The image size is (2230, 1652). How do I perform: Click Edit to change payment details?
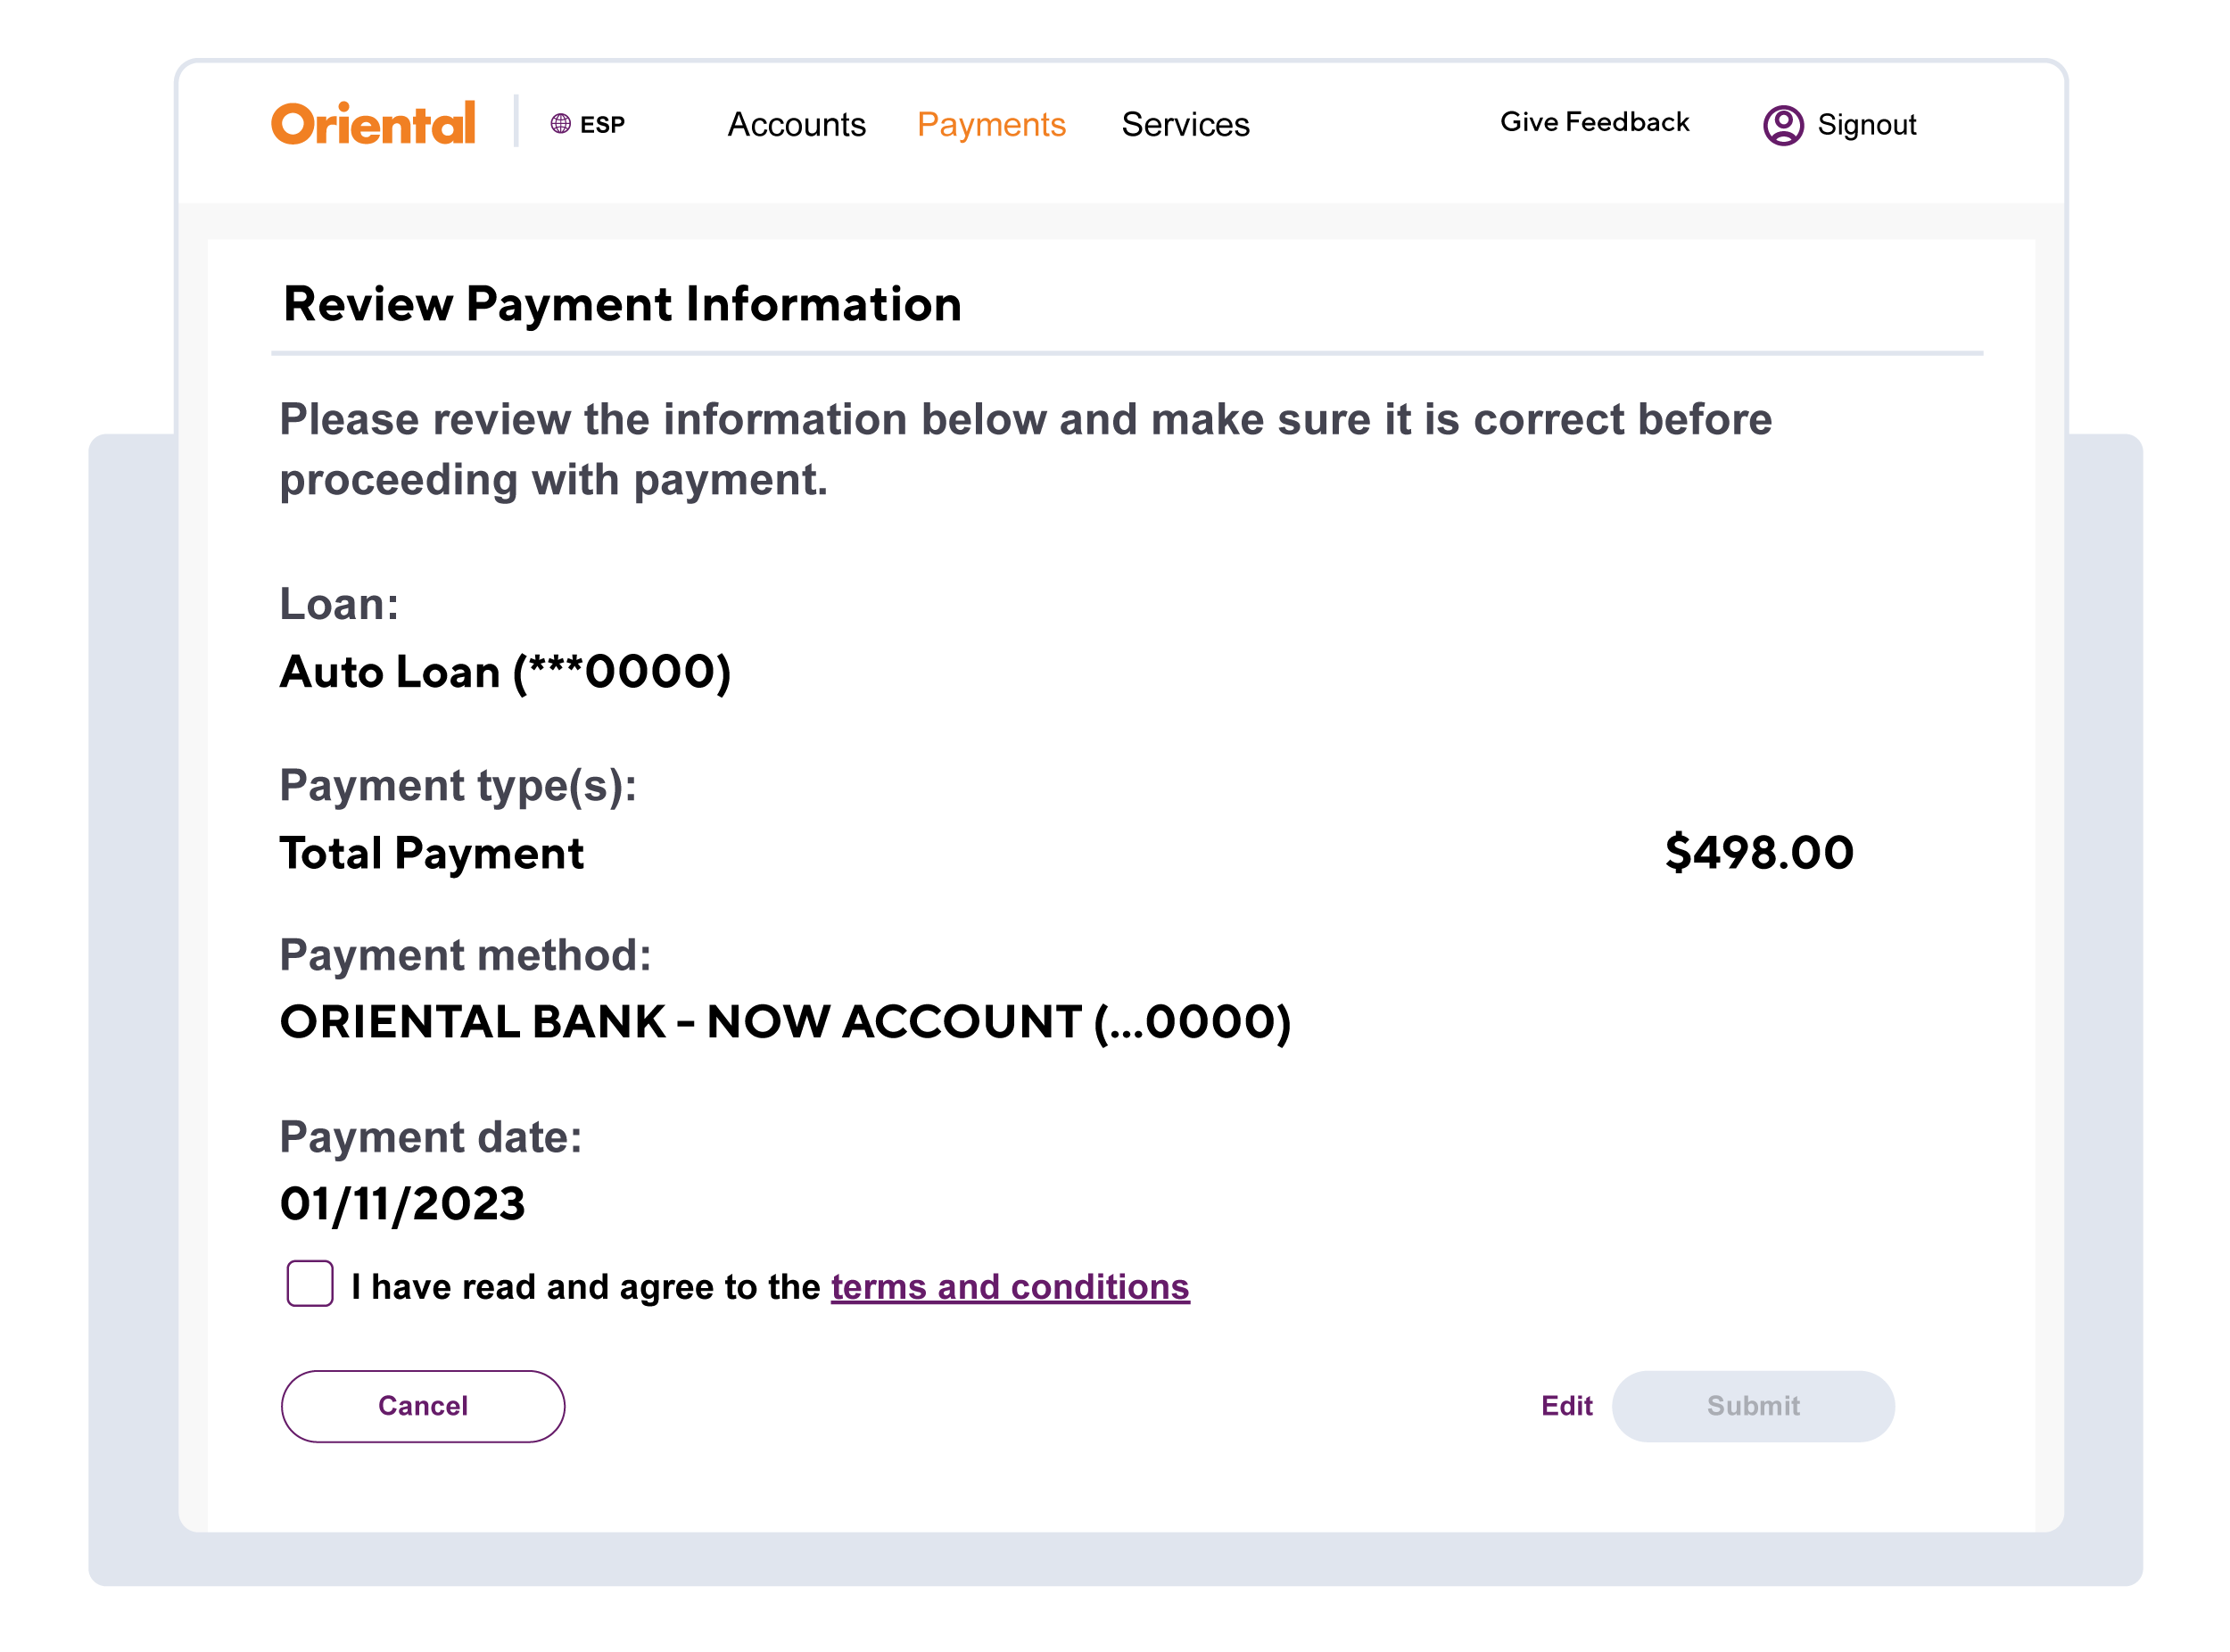pyautogui.click(x=1566, y=1406)
